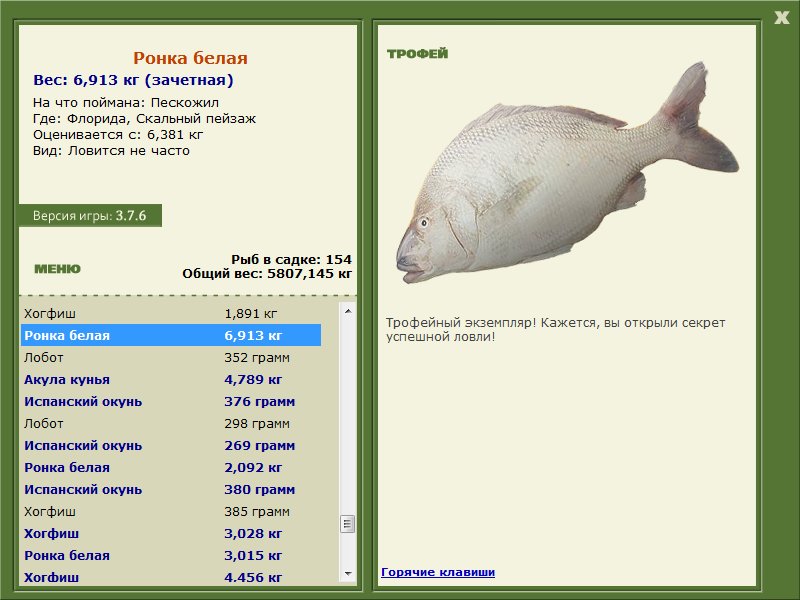Screen dimensions: 800x600
Task: Select the Акула кунья 4,789 кг row
Action: (x=171, y=379)
